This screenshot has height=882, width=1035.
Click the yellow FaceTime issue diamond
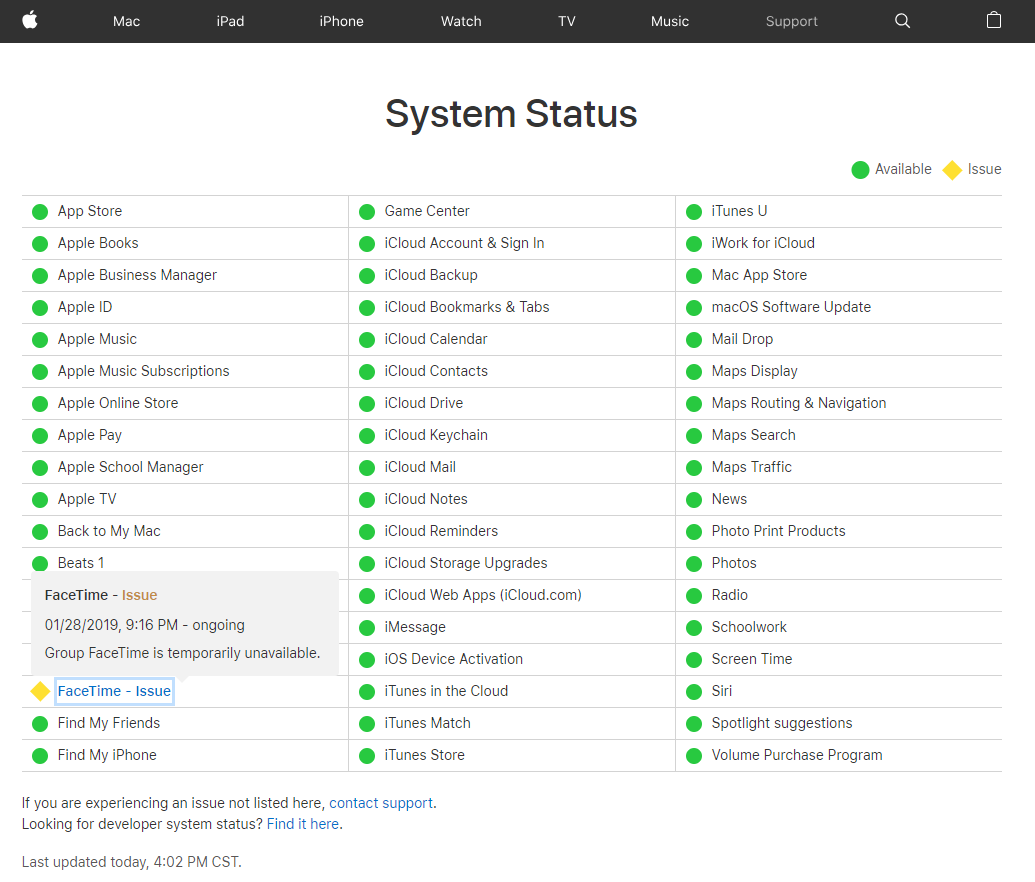[40, 691]
